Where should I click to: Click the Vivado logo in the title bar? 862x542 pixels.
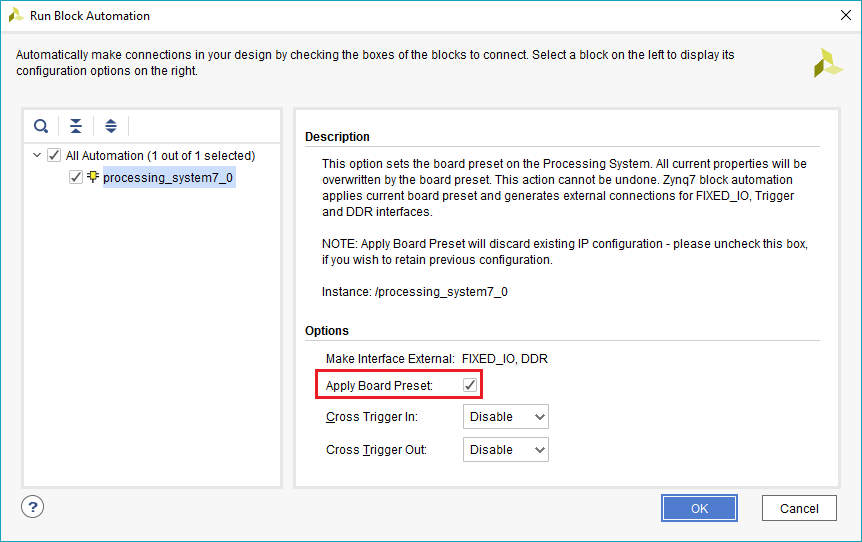point(16,16)
